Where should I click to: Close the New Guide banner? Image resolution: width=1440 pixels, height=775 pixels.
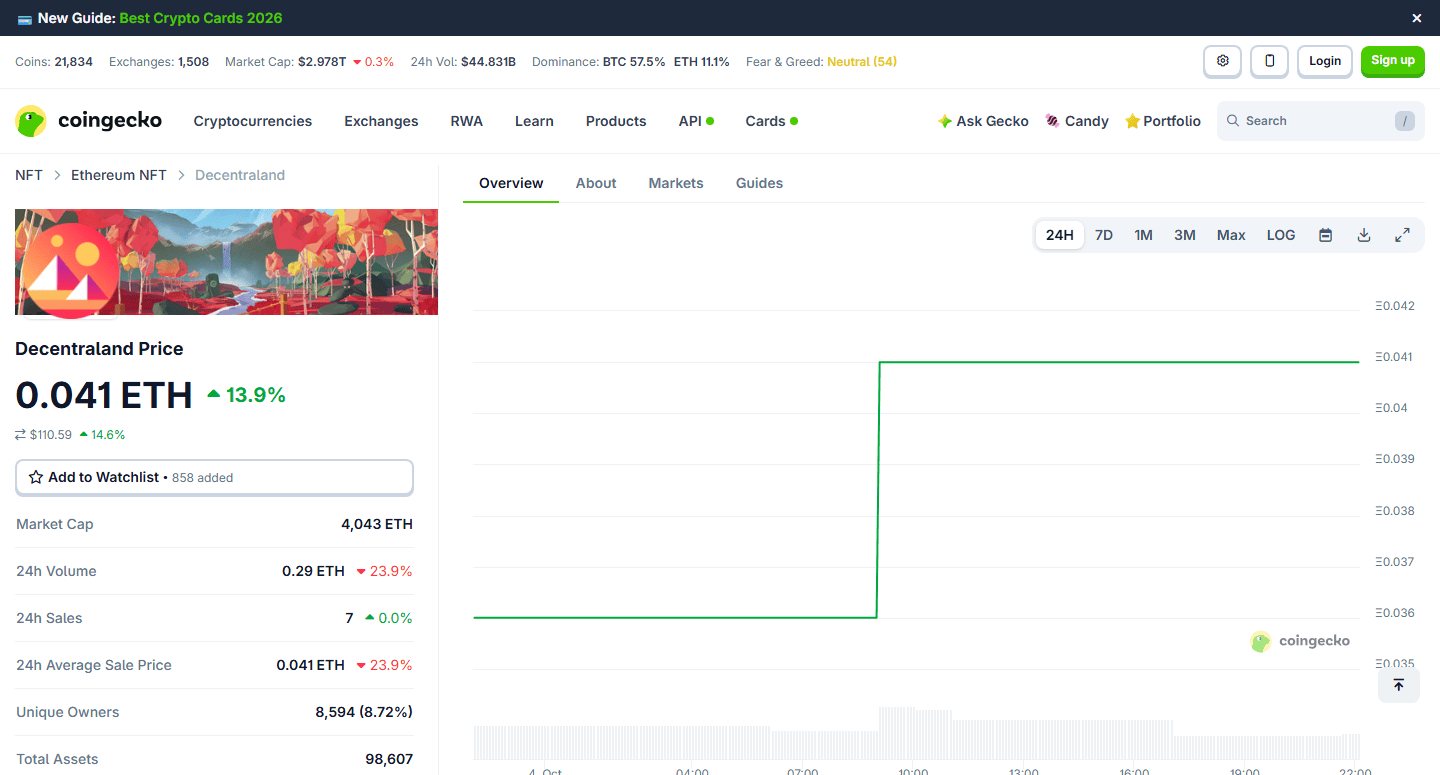pos(1416,18)
